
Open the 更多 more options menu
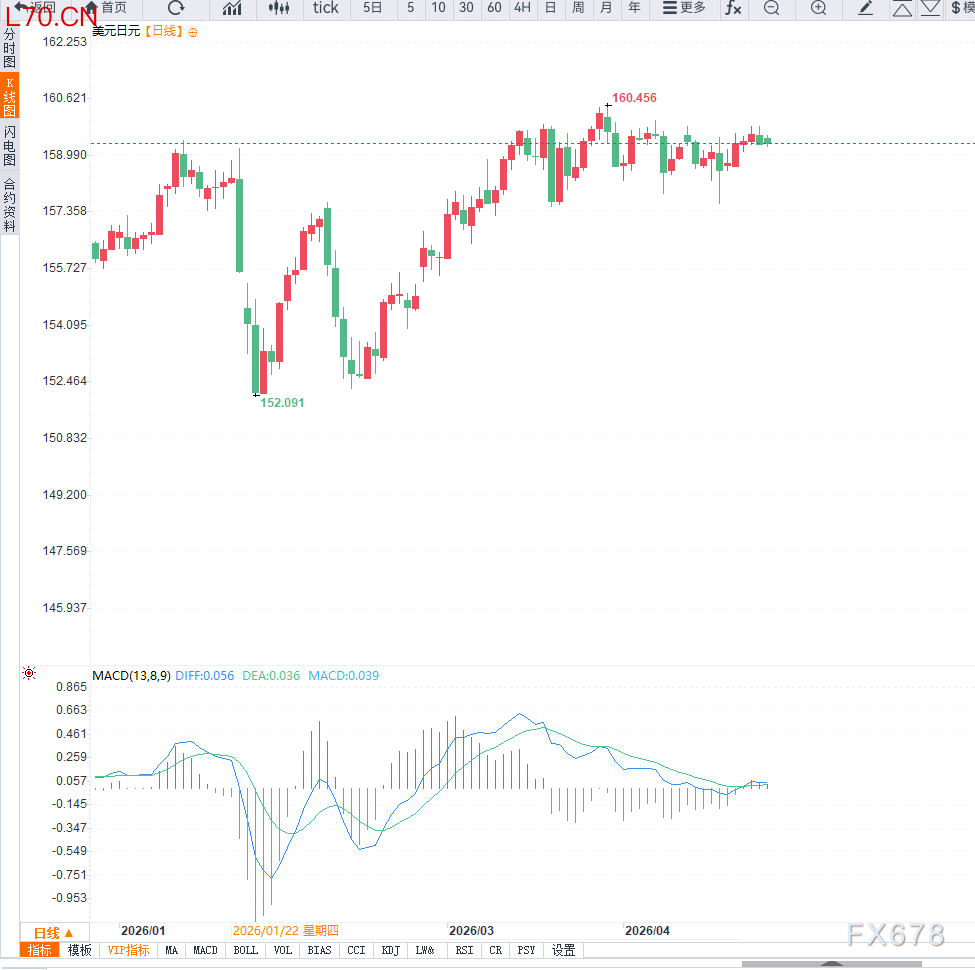click(x=685, y=8)
